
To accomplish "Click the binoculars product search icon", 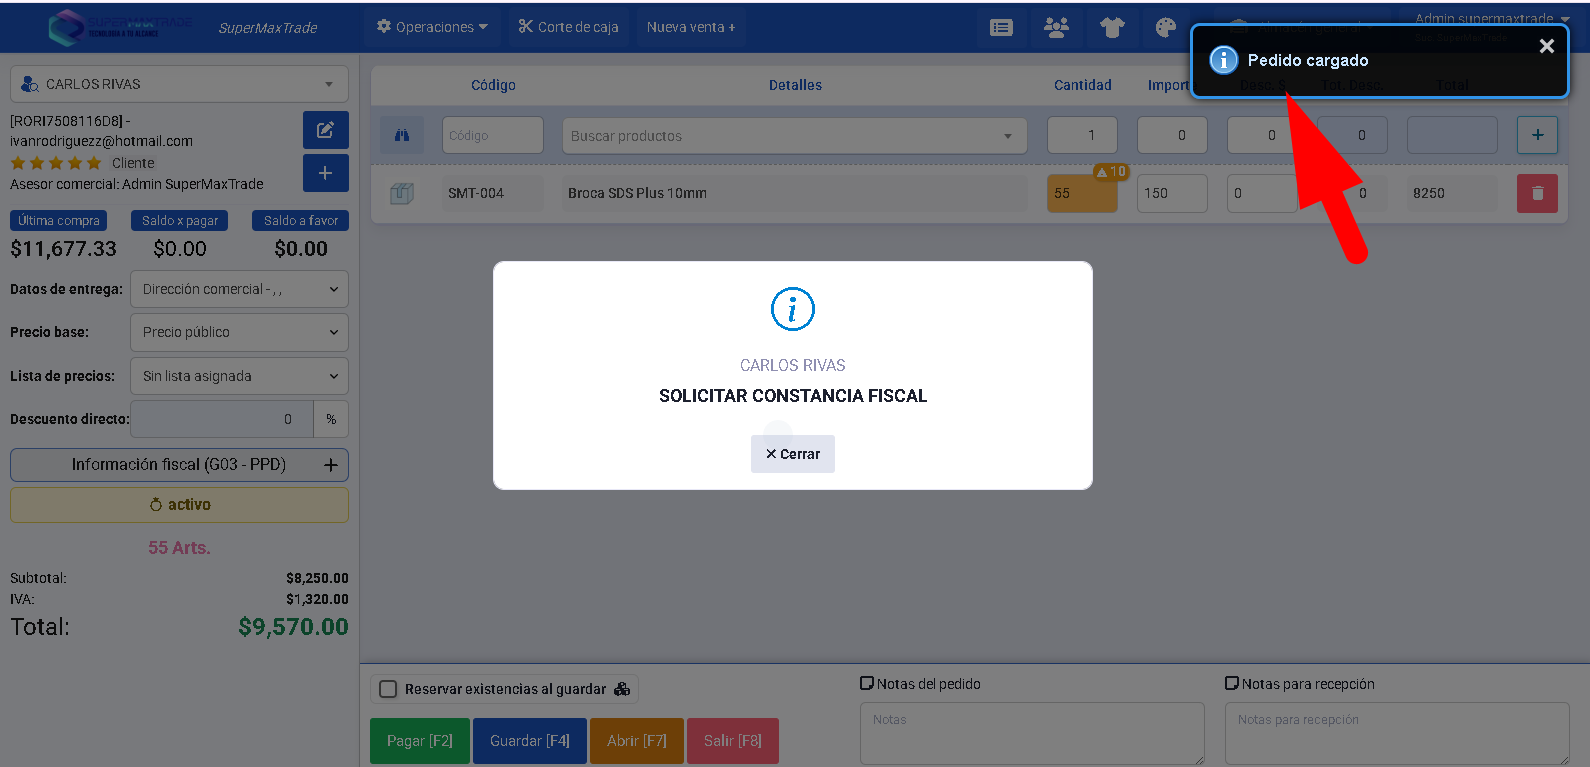I will click(x=402, y=135).
